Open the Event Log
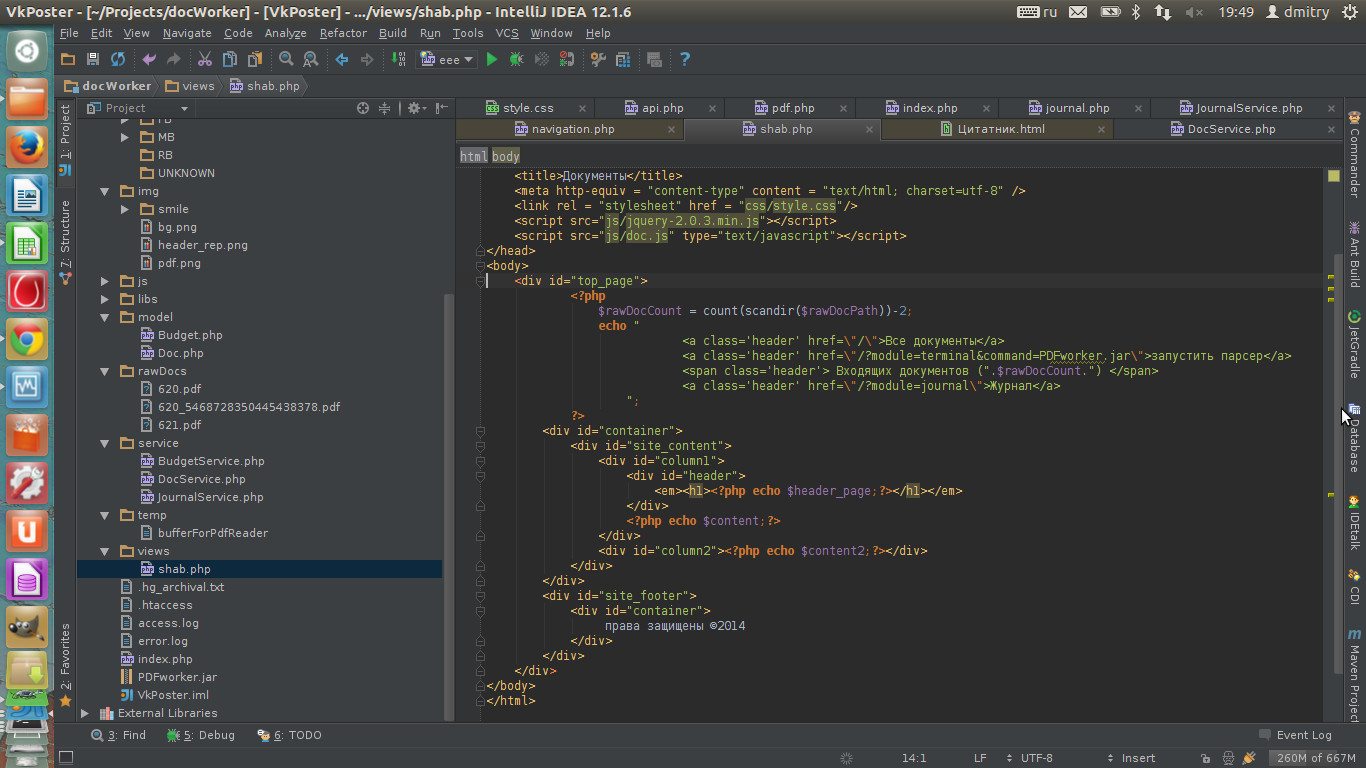1366x768 pixels. click(1295, 735)
